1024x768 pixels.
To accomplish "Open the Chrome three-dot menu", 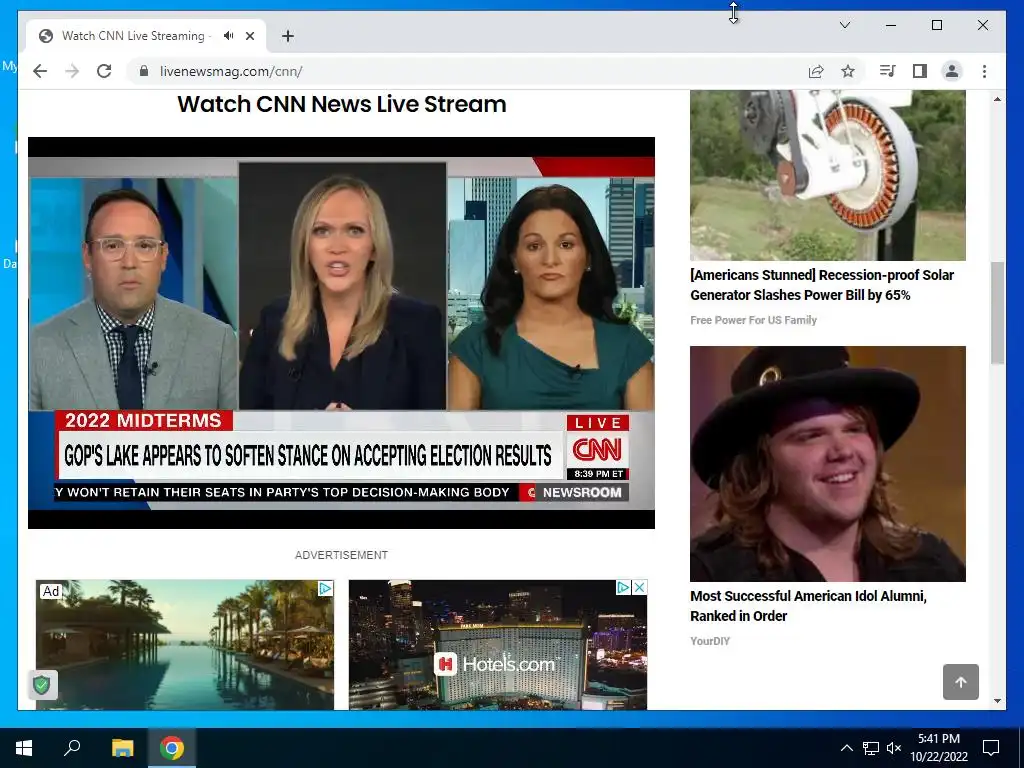I will [984, 71].
